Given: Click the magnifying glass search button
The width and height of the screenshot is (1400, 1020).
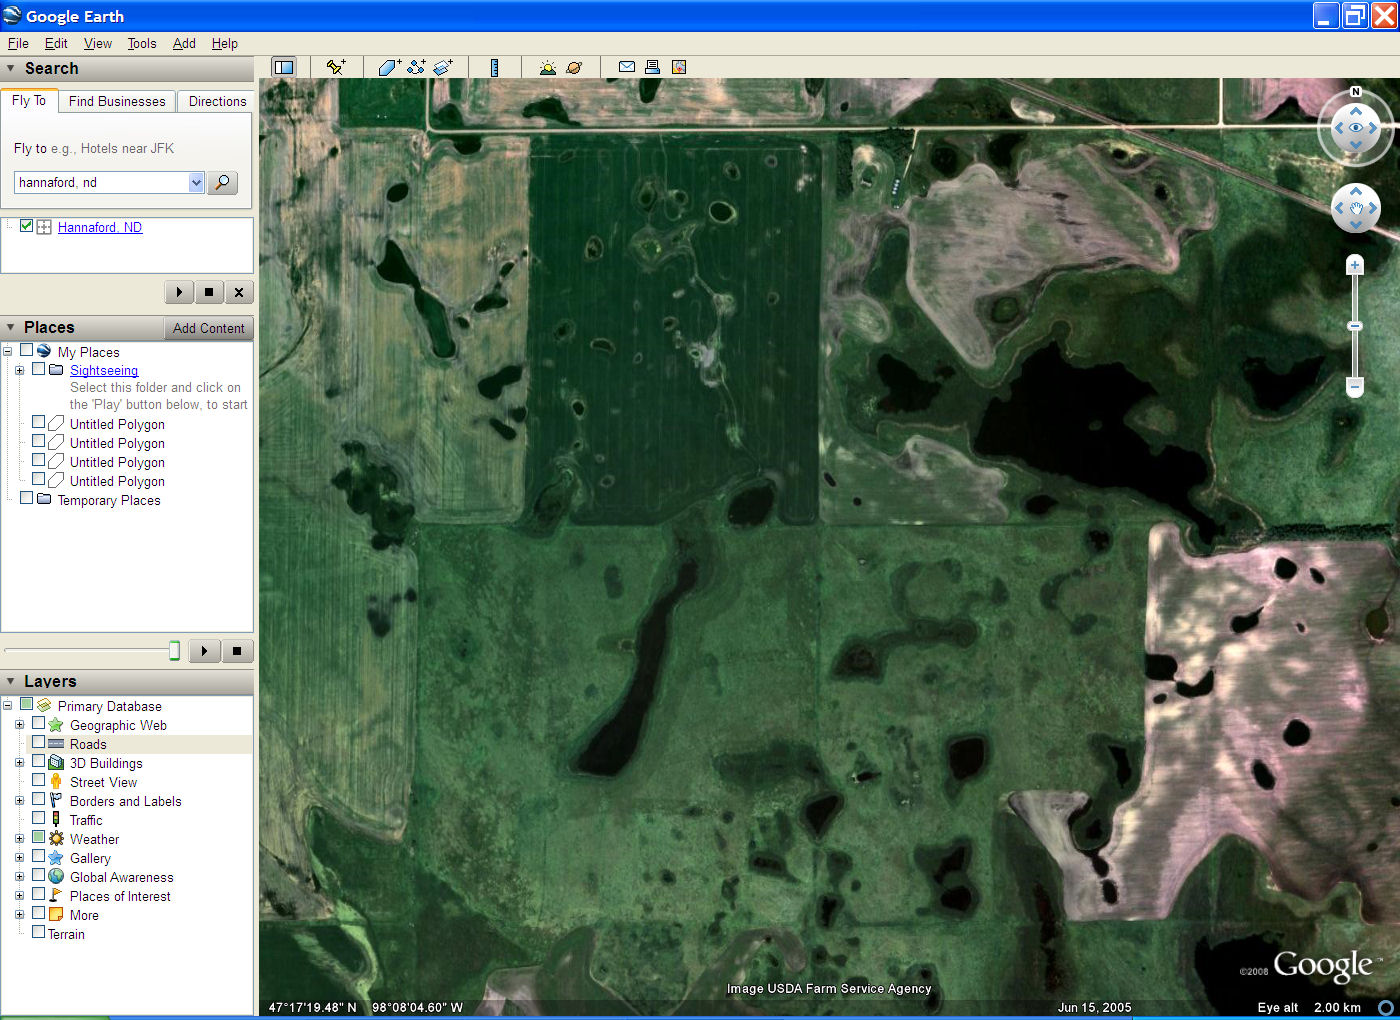Looking at the screenshot, I should [222, 182].
